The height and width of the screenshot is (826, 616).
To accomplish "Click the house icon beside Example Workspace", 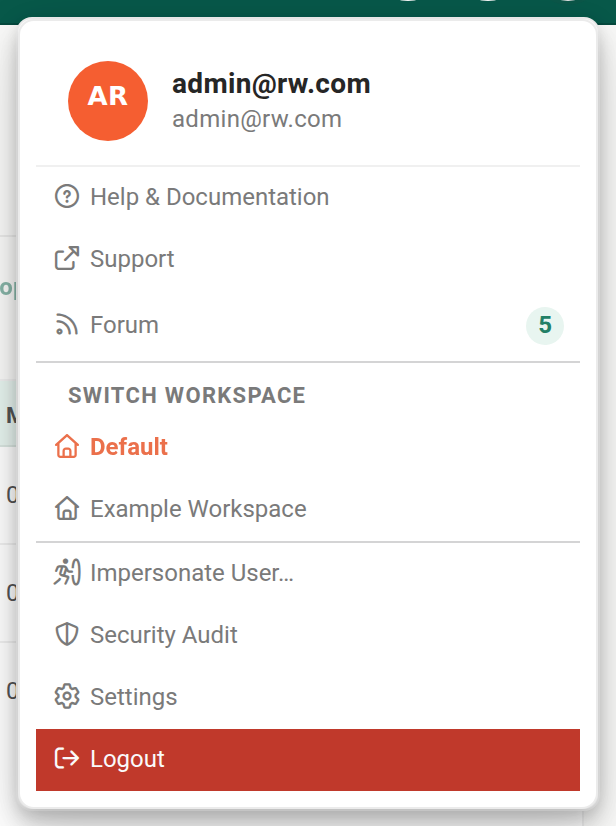I will pyautogui.click(x=67, y=509).
